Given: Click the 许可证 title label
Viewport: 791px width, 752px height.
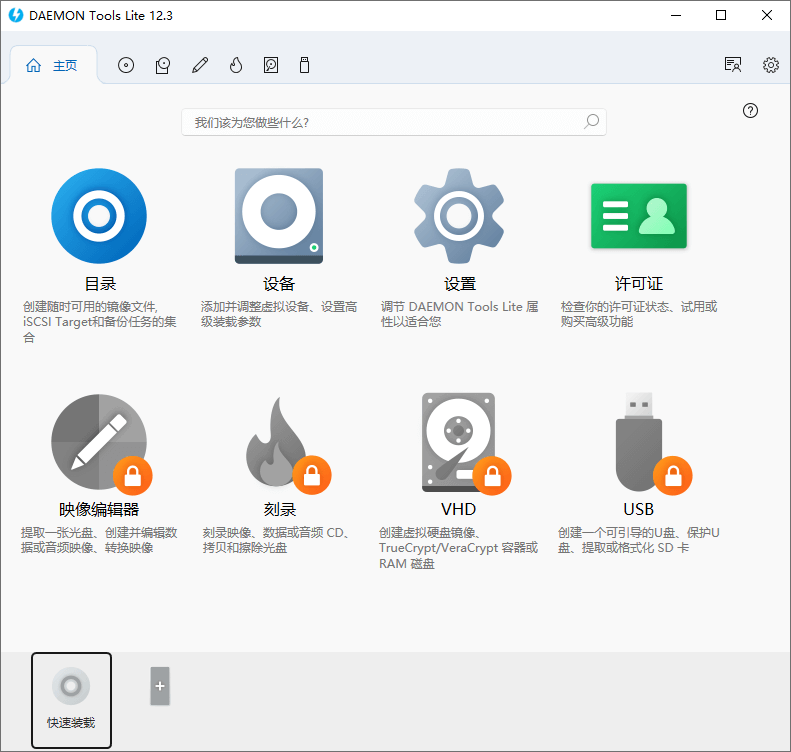Looking at the screenshot, I should (x=639, y=284).
